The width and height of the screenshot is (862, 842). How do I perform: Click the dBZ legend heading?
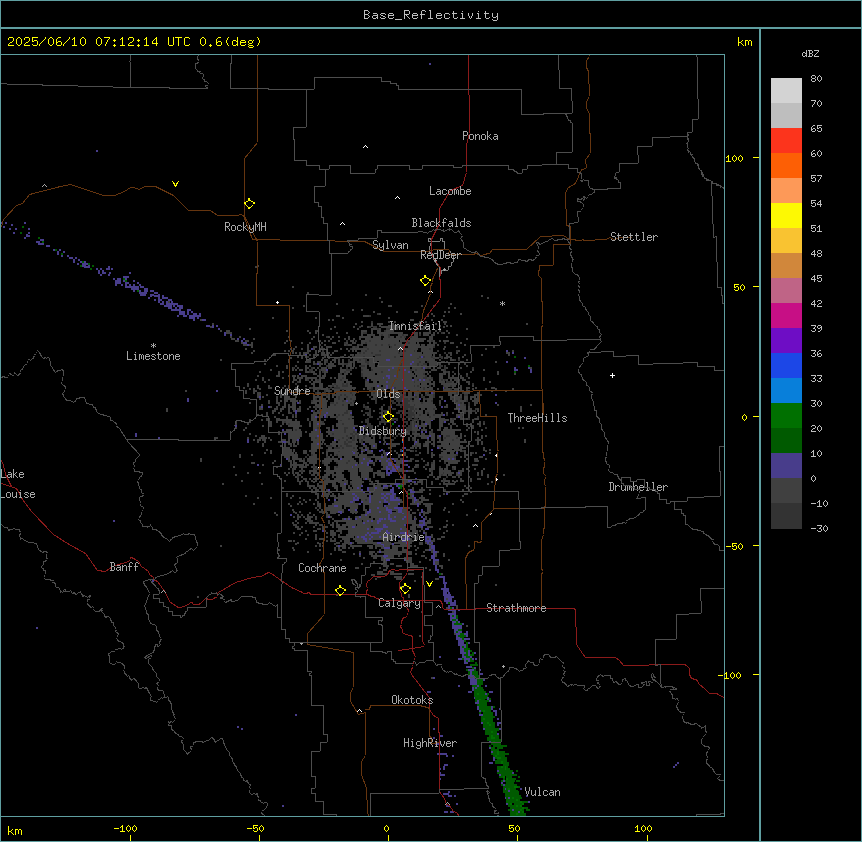pyautogui.click(x=810, y=53)
